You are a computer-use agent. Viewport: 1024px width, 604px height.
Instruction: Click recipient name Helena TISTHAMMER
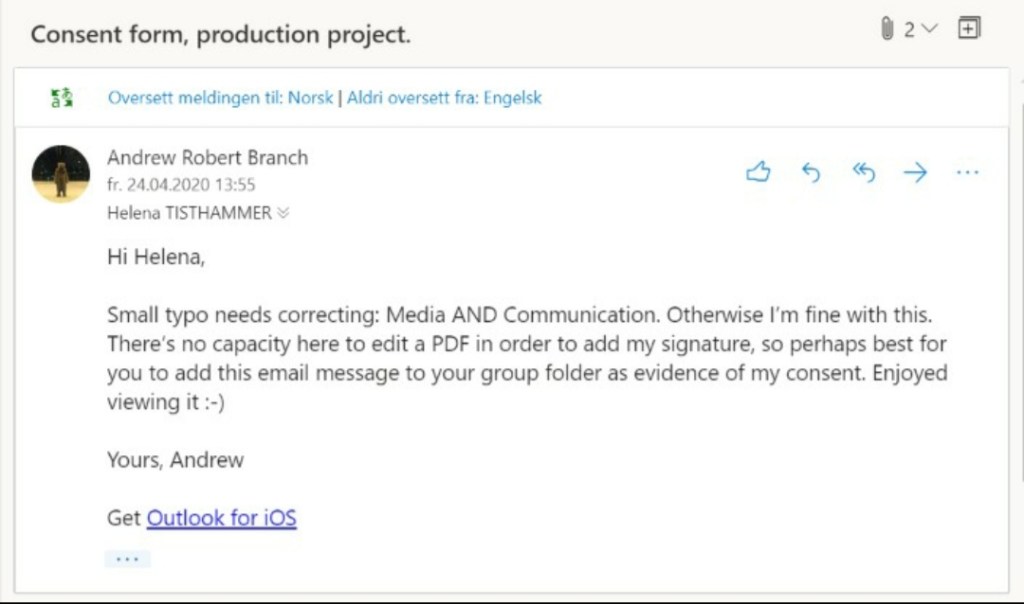[189, 213]
